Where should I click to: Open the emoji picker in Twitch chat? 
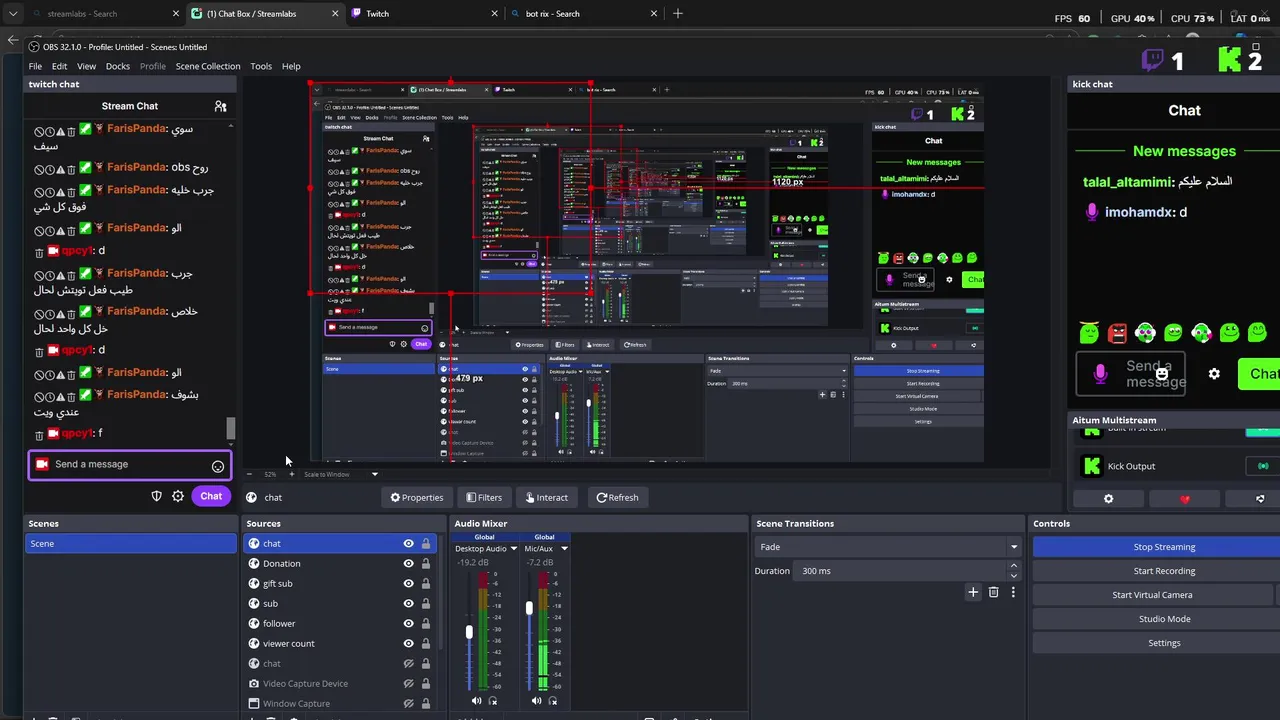point(218,466)
